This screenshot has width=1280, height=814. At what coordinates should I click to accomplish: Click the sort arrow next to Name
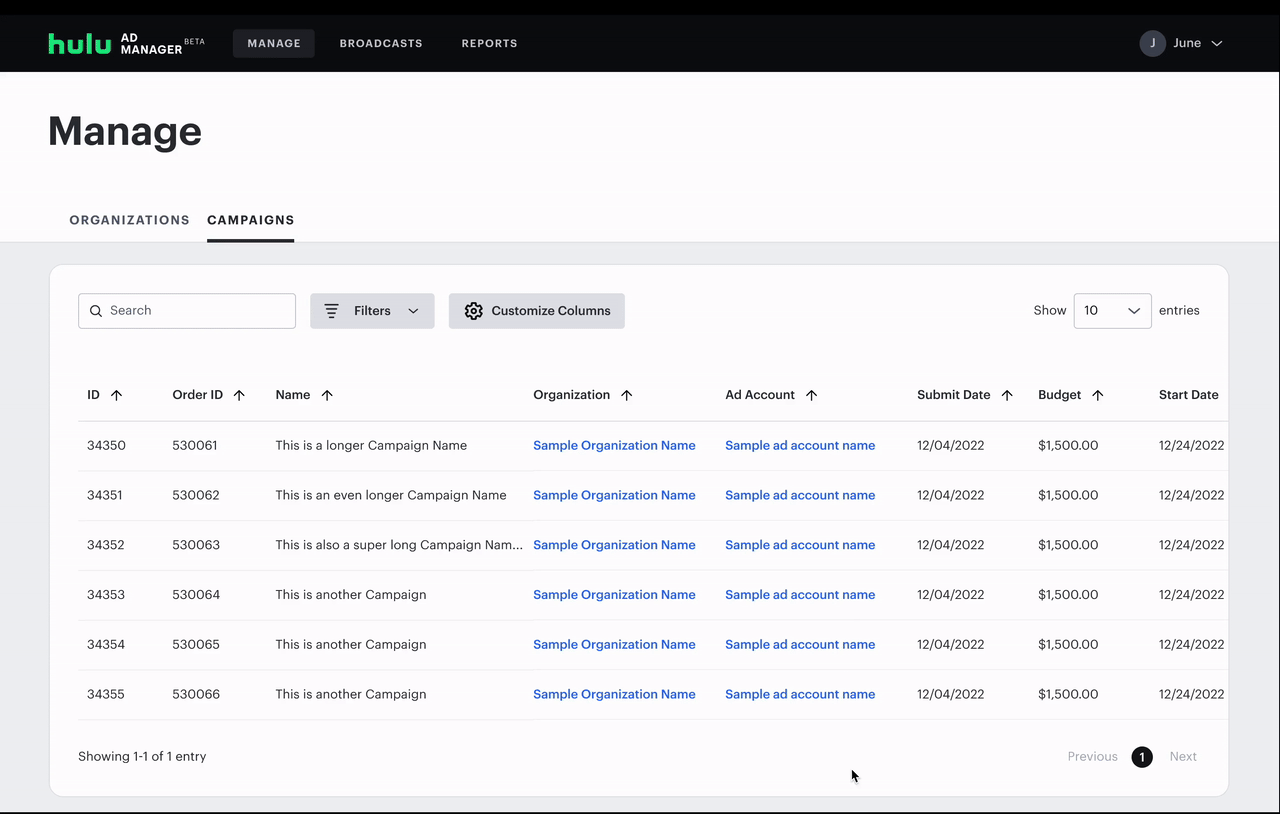coord(326,395)
